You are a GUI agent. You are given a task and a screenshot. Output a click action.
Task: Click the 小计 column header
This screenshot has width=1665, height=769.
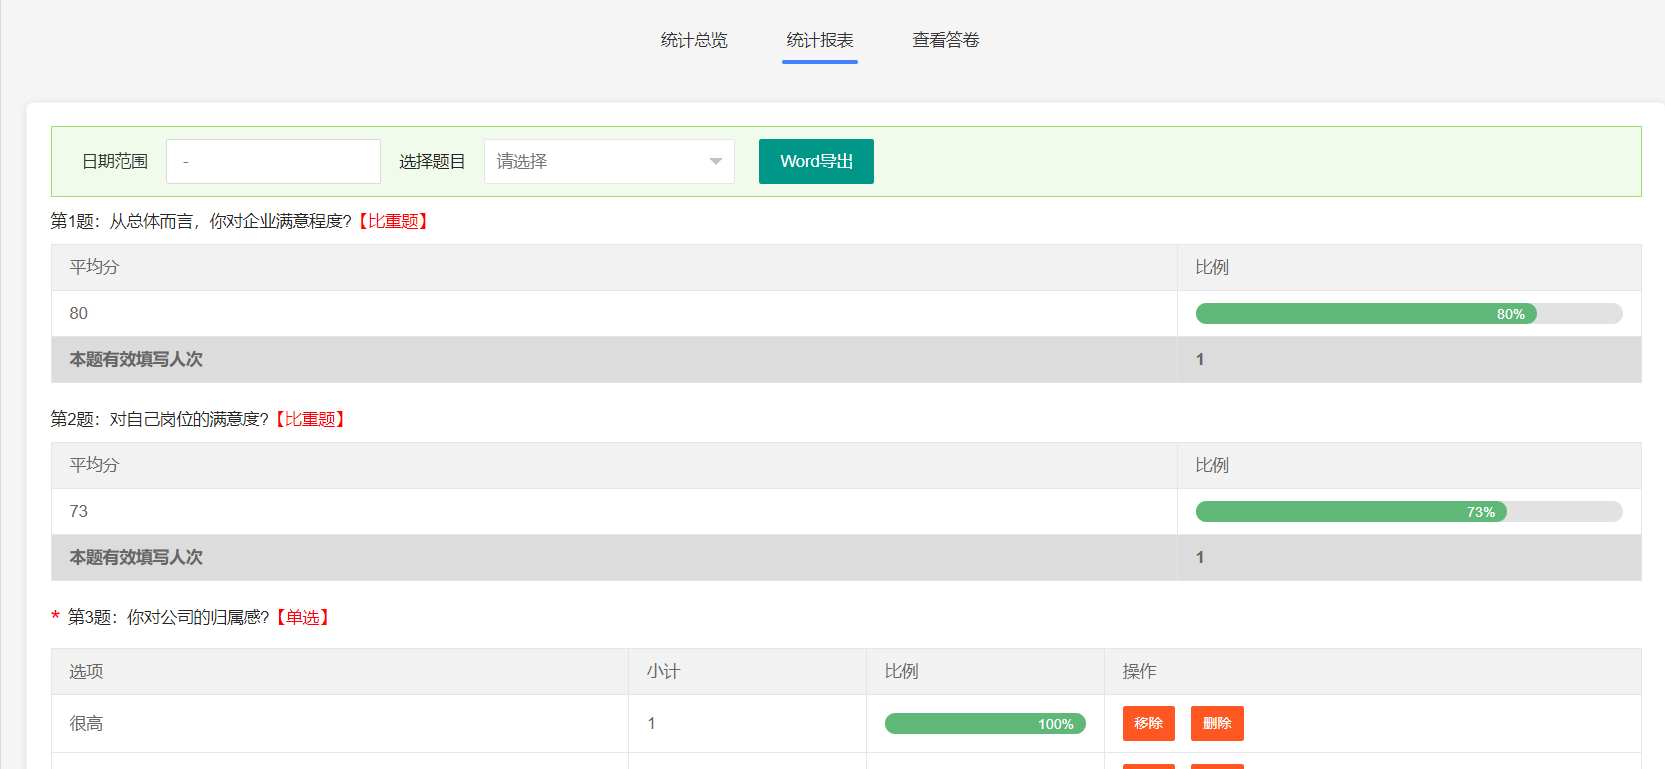(x=662, y=671)
